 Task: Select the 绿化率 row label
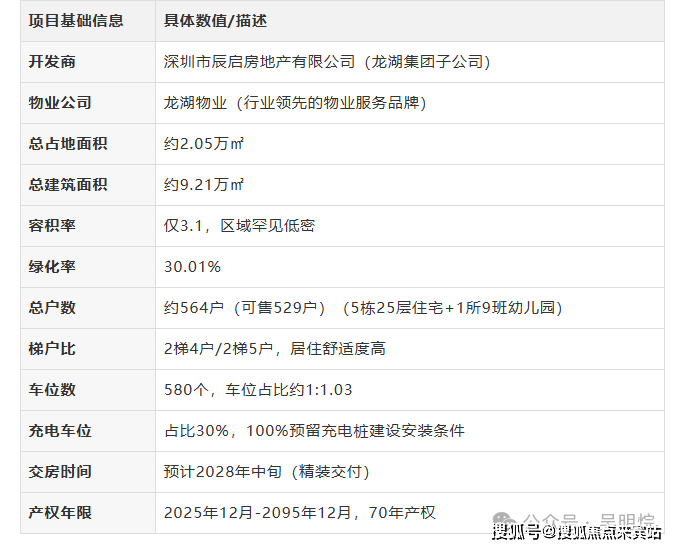tap(52, 267)
